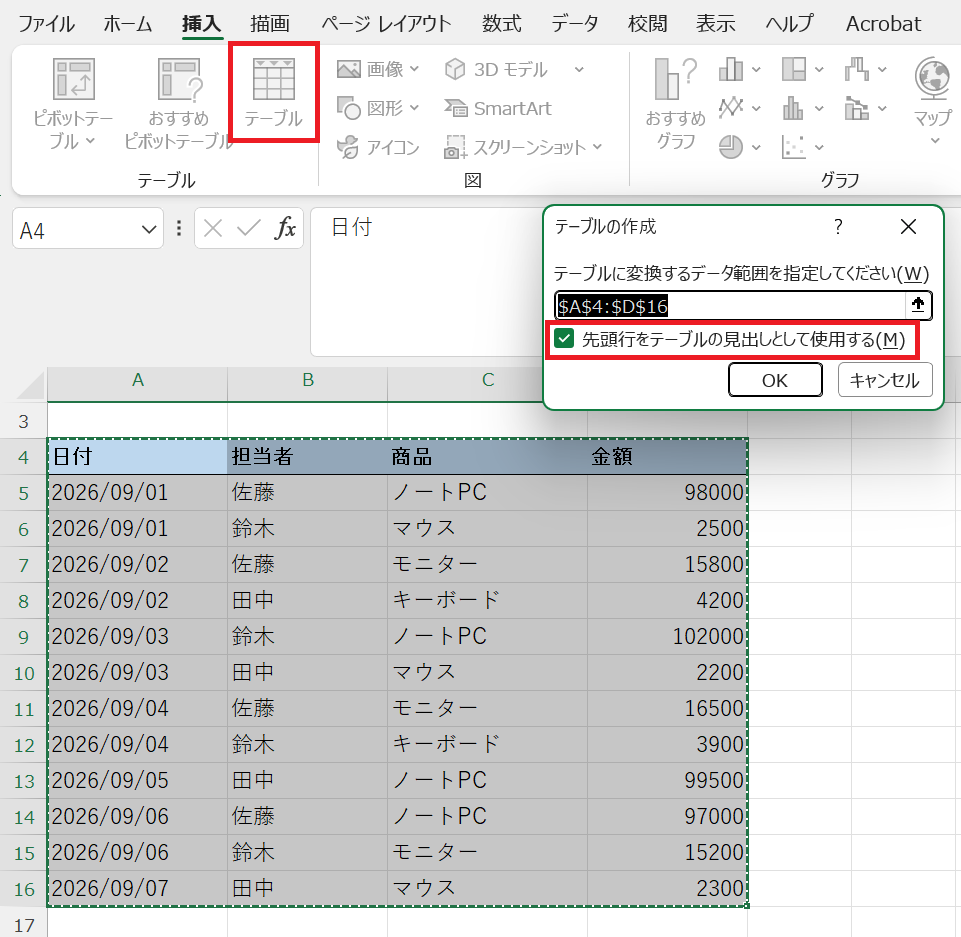
Task: Insert a waterfall or stock chart
Action: point(857,69)
